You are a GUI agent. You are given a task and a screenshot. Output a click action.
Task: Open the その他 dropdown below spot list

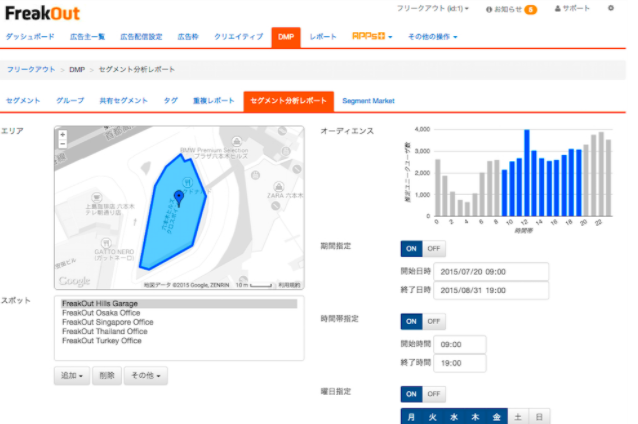click(146, 376)
